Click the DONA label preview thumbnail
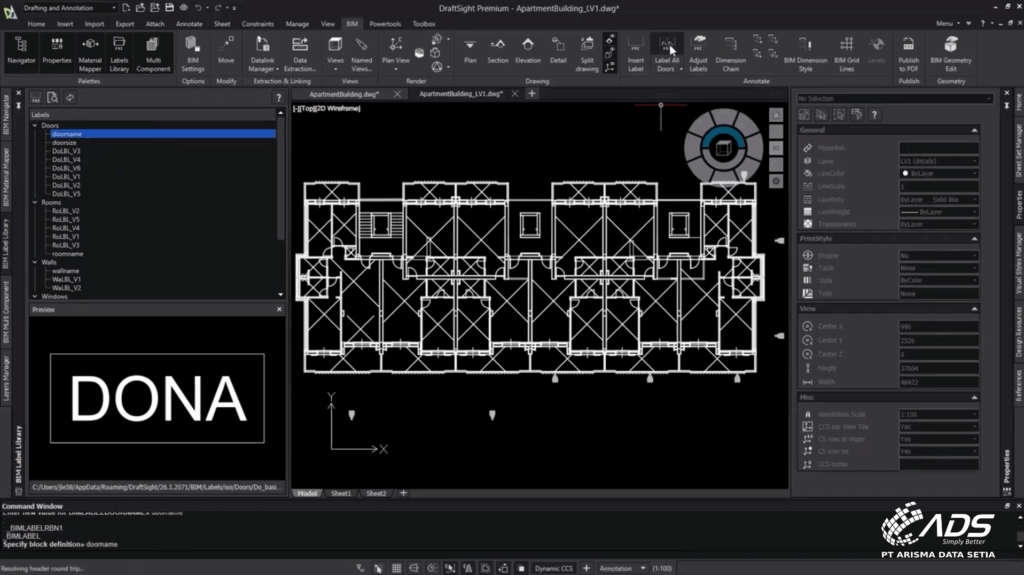1024x575 pixels. 157,399
